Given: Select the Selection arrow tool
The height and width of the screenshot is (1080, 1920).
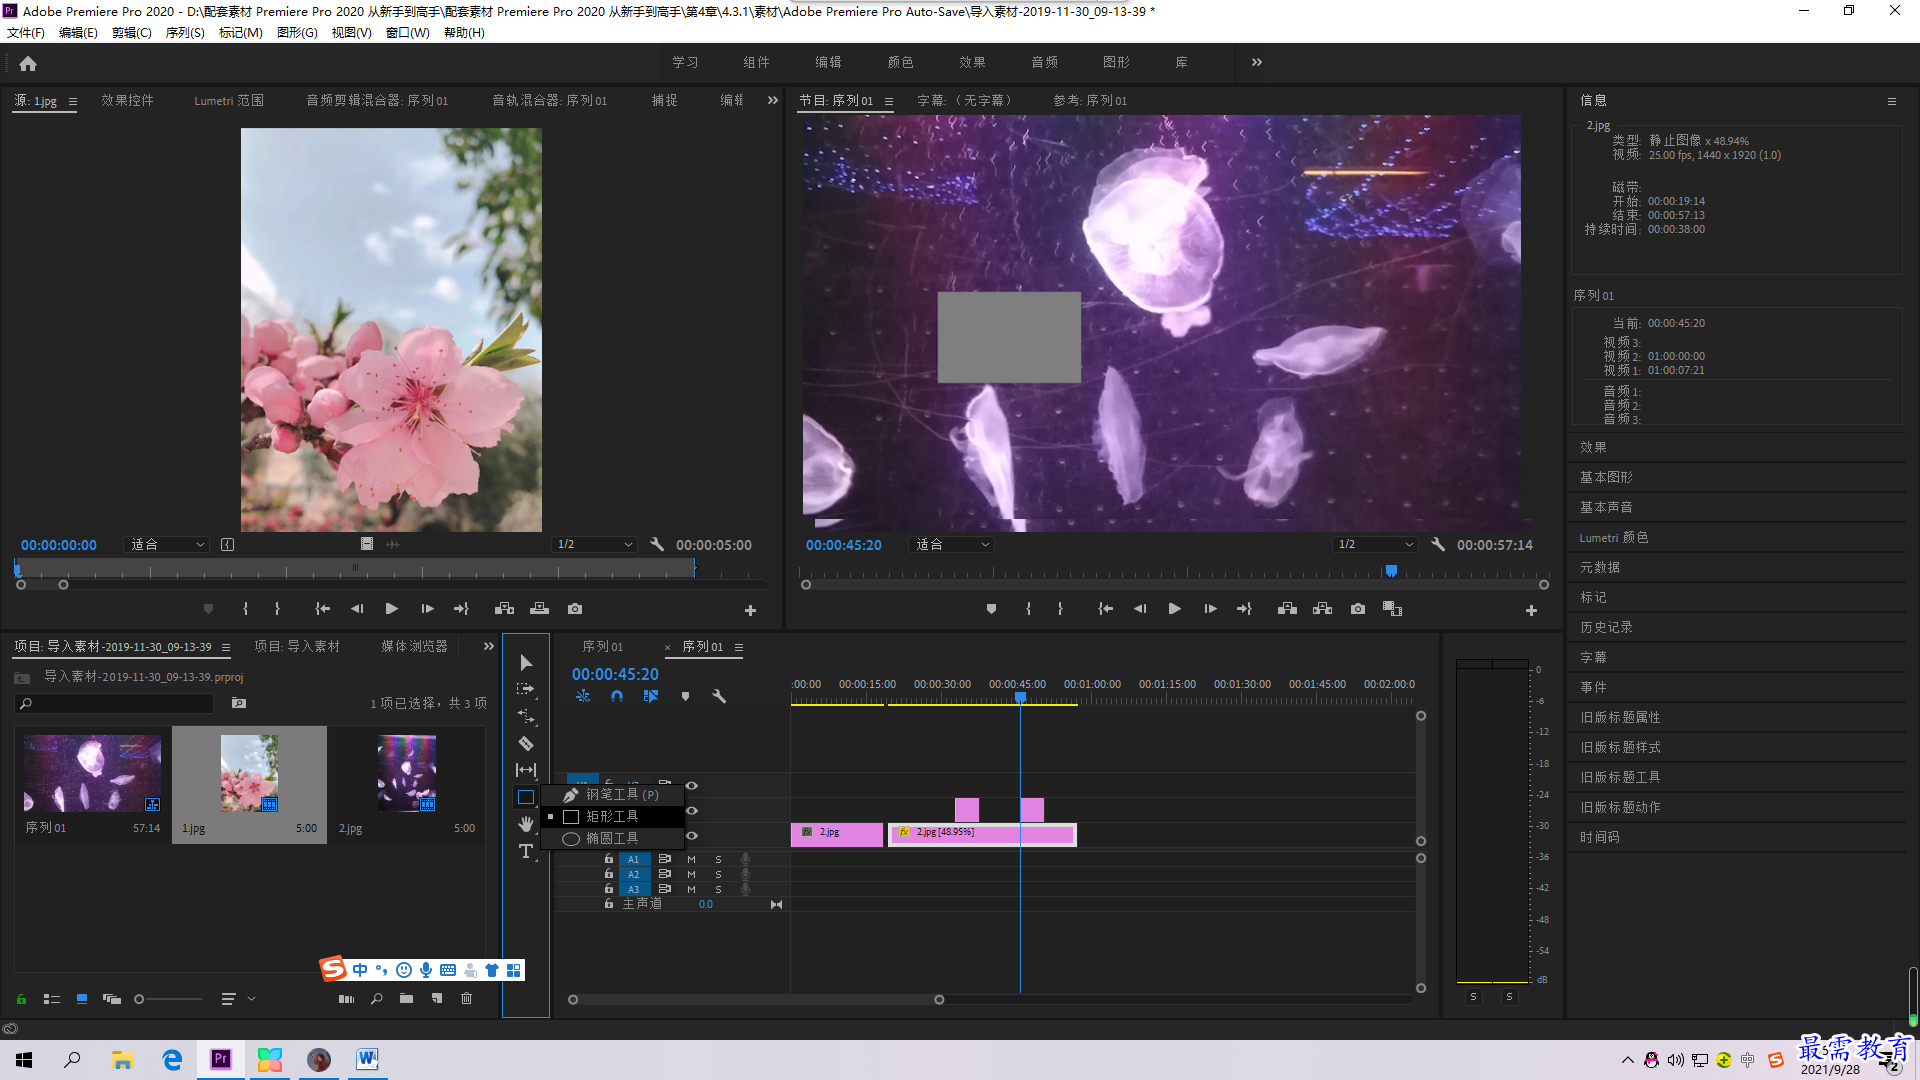Looking at the screenshot, I should click(x=526, y=663).
